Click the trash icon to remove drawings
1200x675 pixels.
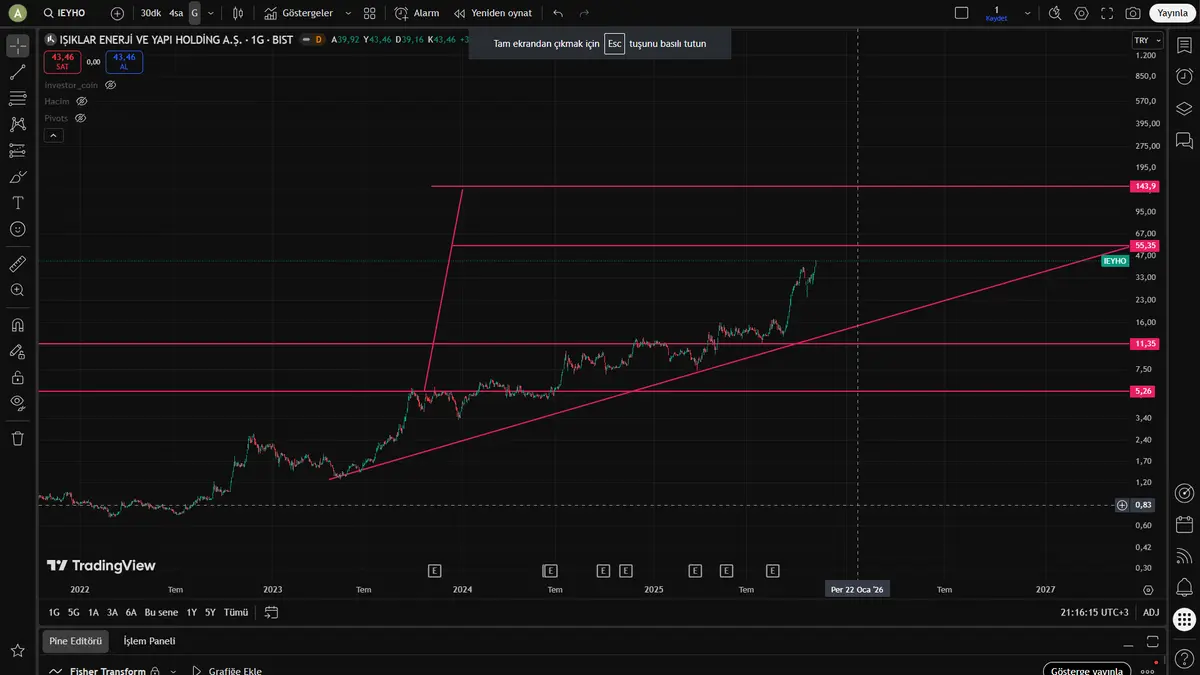pyautogui.click(x=17, y=438)
